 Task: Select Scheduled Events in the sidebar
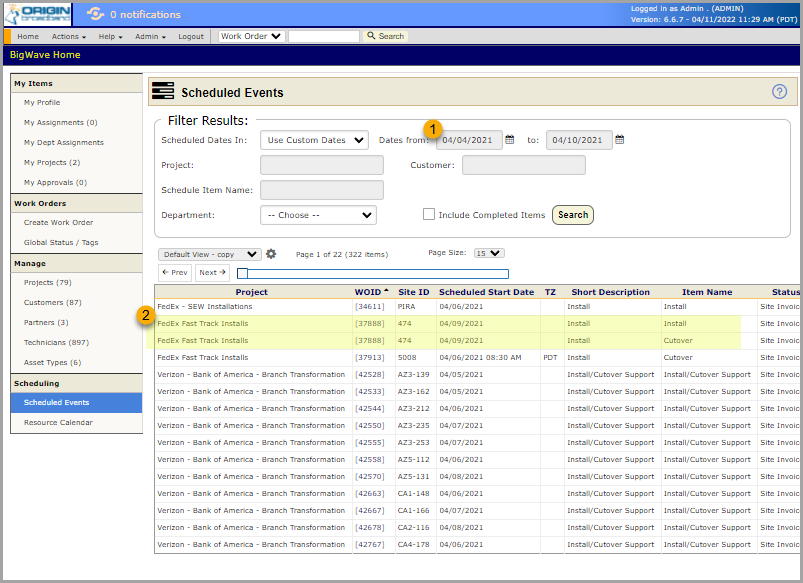coord(76,403)
